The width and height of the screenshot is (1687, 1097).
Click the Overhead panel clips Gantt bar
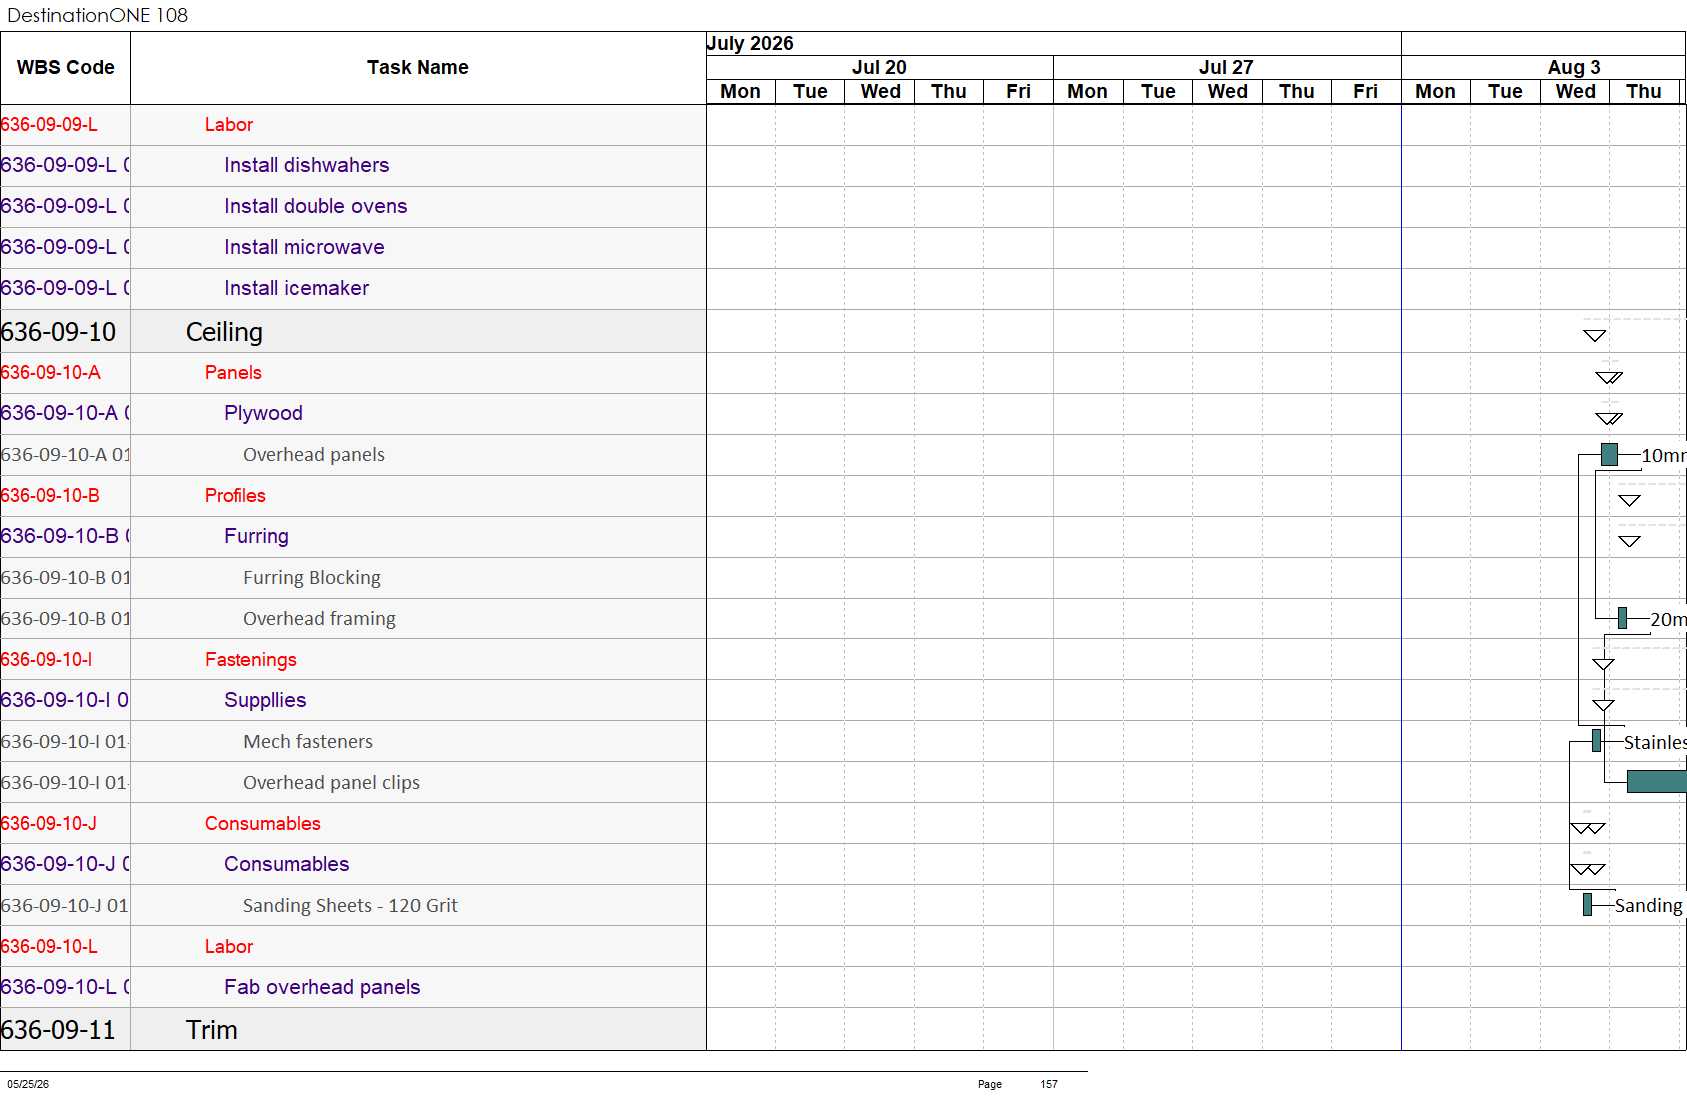[1657, 782]
